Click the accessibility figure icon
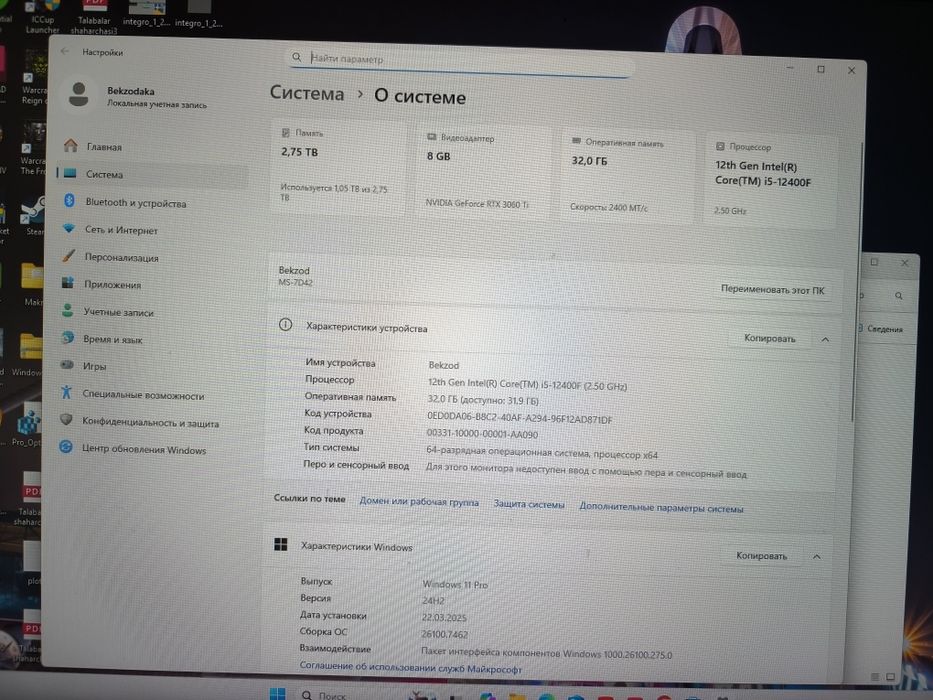This screenshot has width=933, height=700. click(x=67, y=392)
